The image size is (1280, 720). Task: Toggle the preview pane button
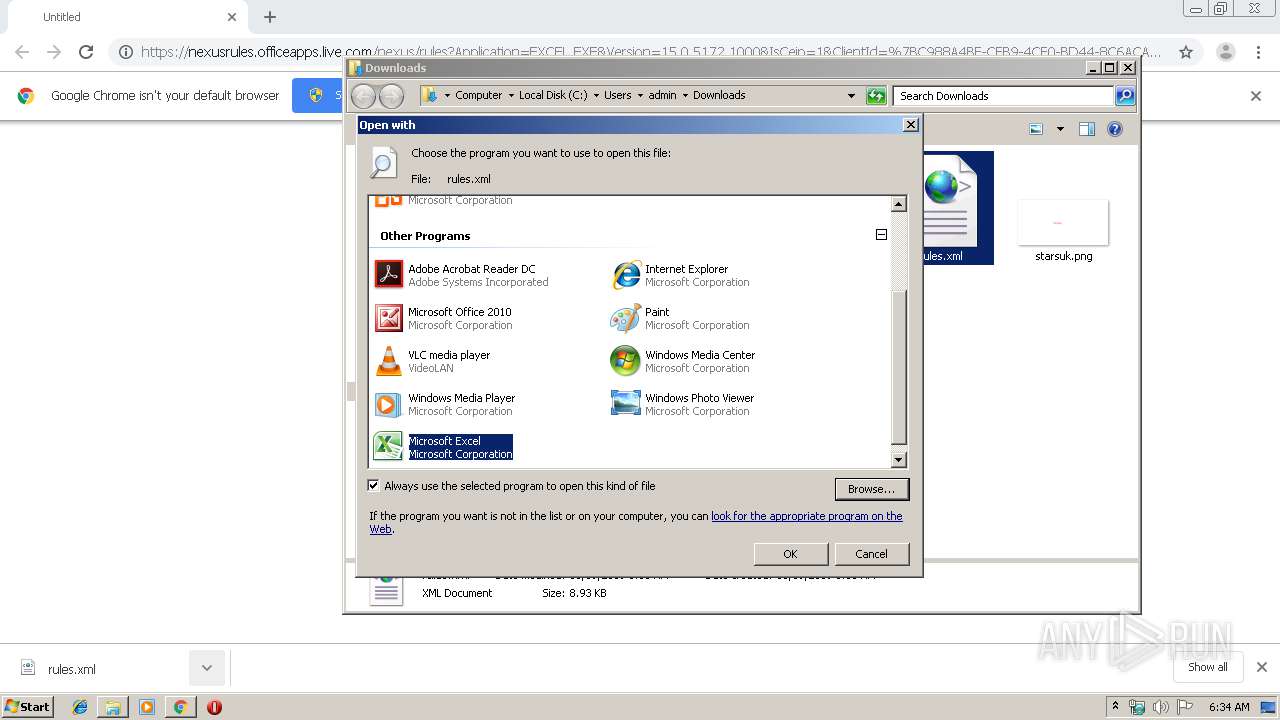coord(1087,129)
